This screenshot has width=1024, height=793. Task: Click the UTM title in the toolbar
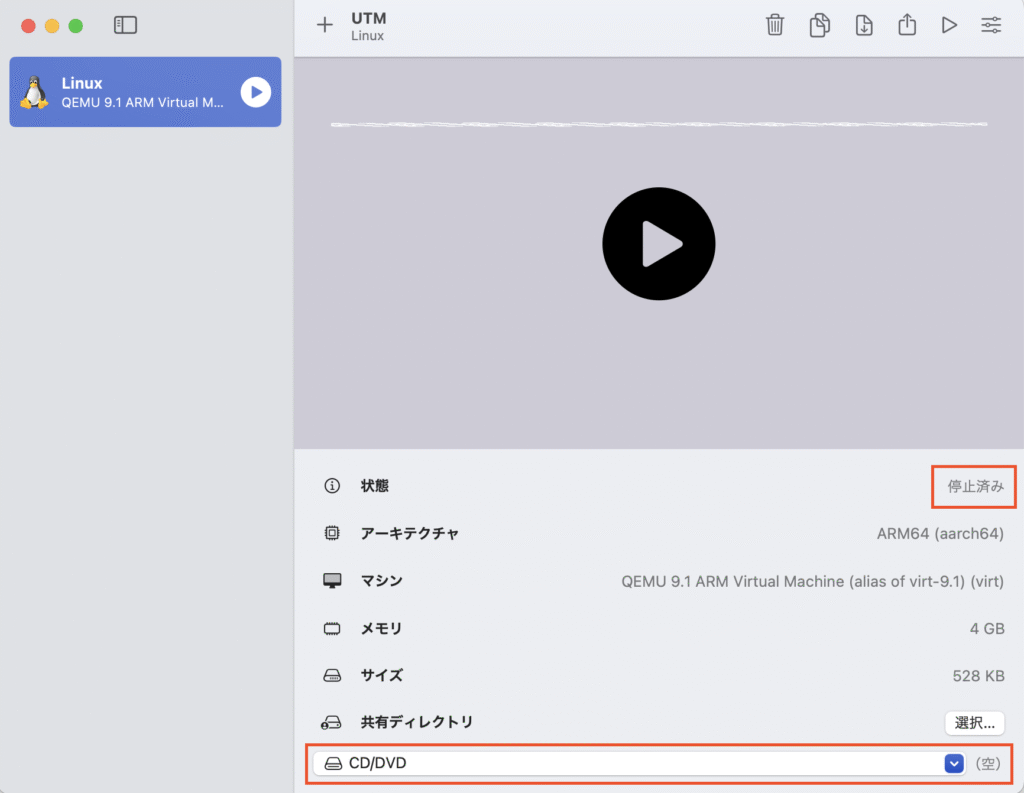368,18
